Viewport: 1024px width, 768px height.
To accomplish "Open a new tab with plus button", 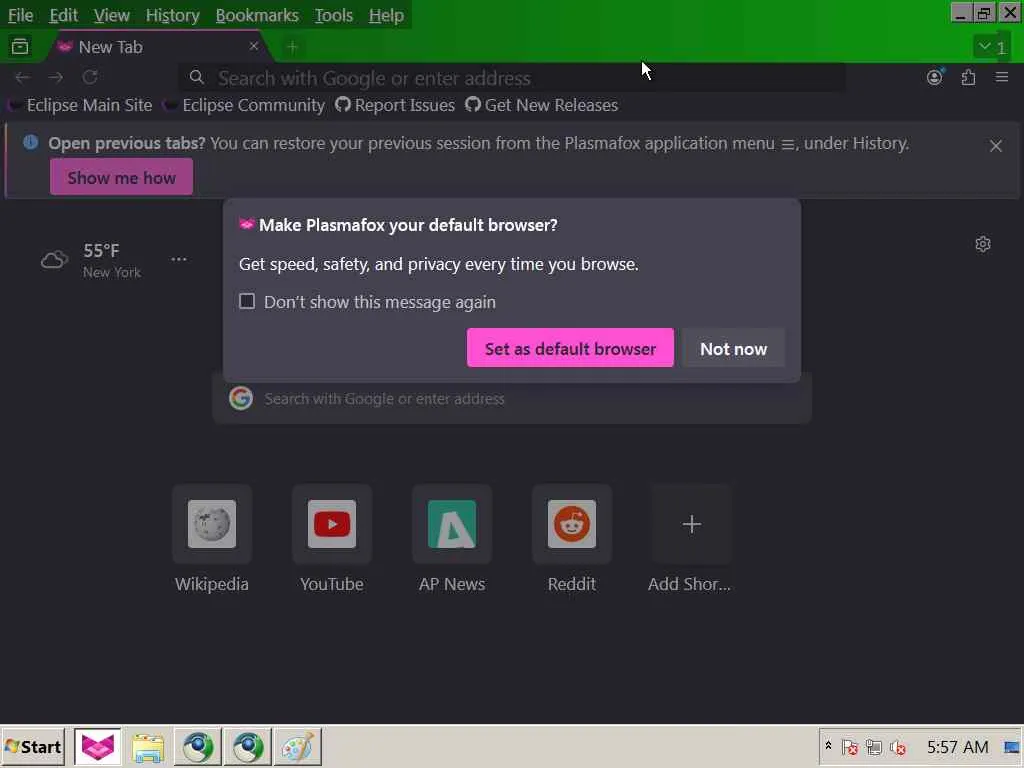I will coord(293,47).
